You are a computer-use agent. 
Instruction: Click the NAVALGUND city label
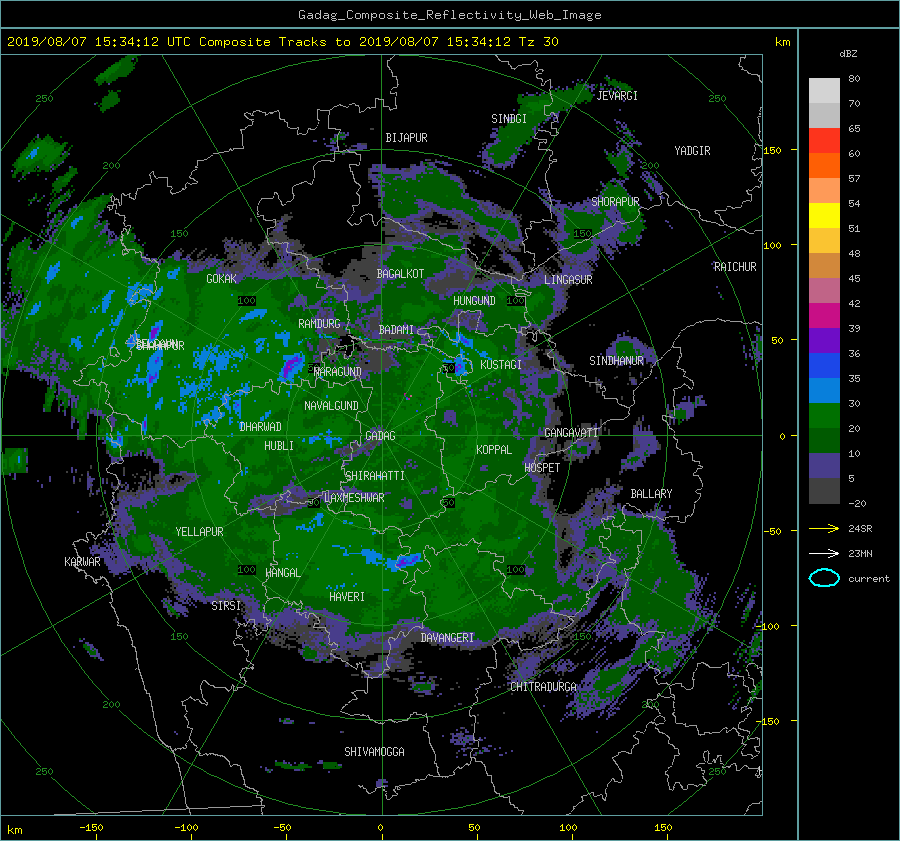(x=331, y=406)
